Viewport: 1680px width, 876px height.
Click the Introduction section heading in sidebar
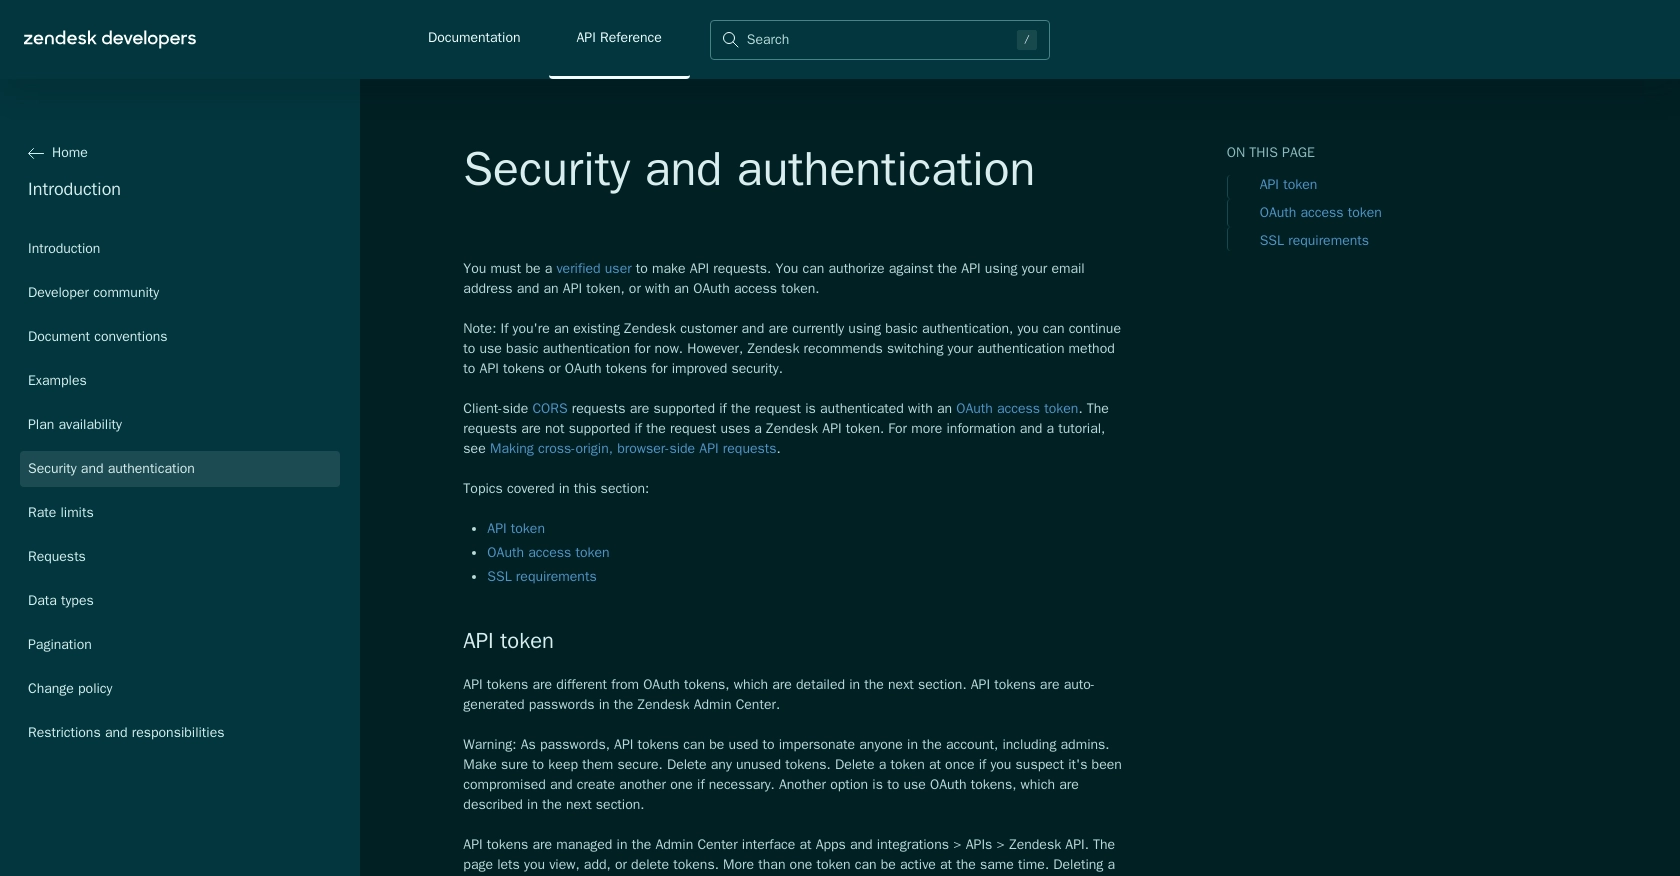[74, 190]
